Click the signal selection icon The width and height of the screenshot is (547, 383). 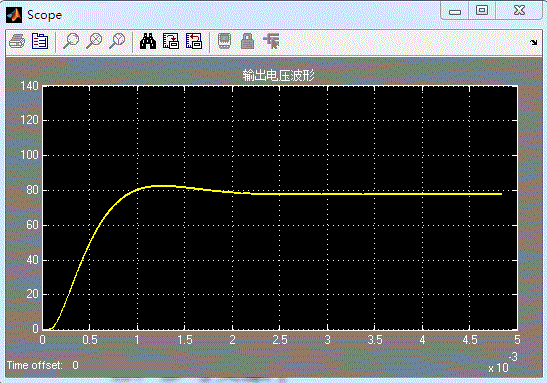(x=271, y=41)
